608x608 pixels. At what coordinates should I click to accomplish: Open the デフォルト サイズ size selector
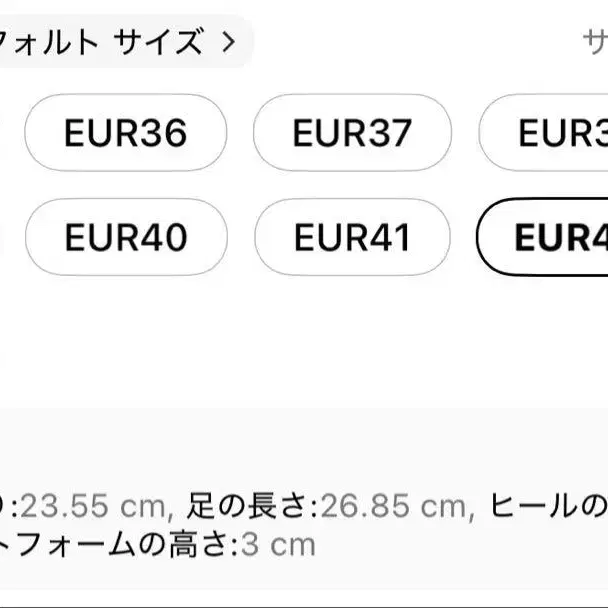120,42
